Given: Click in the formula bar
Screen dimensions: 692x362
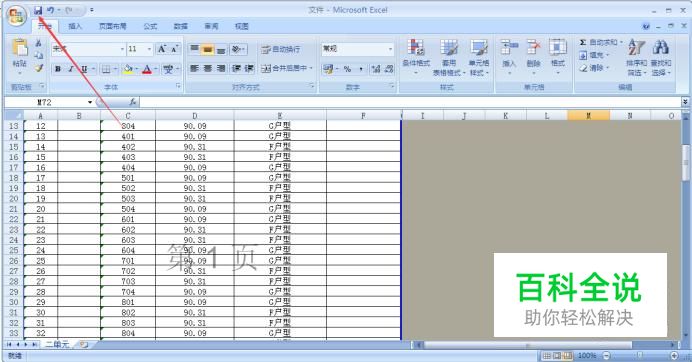Looking at the screenshot, I should [410, 102].
